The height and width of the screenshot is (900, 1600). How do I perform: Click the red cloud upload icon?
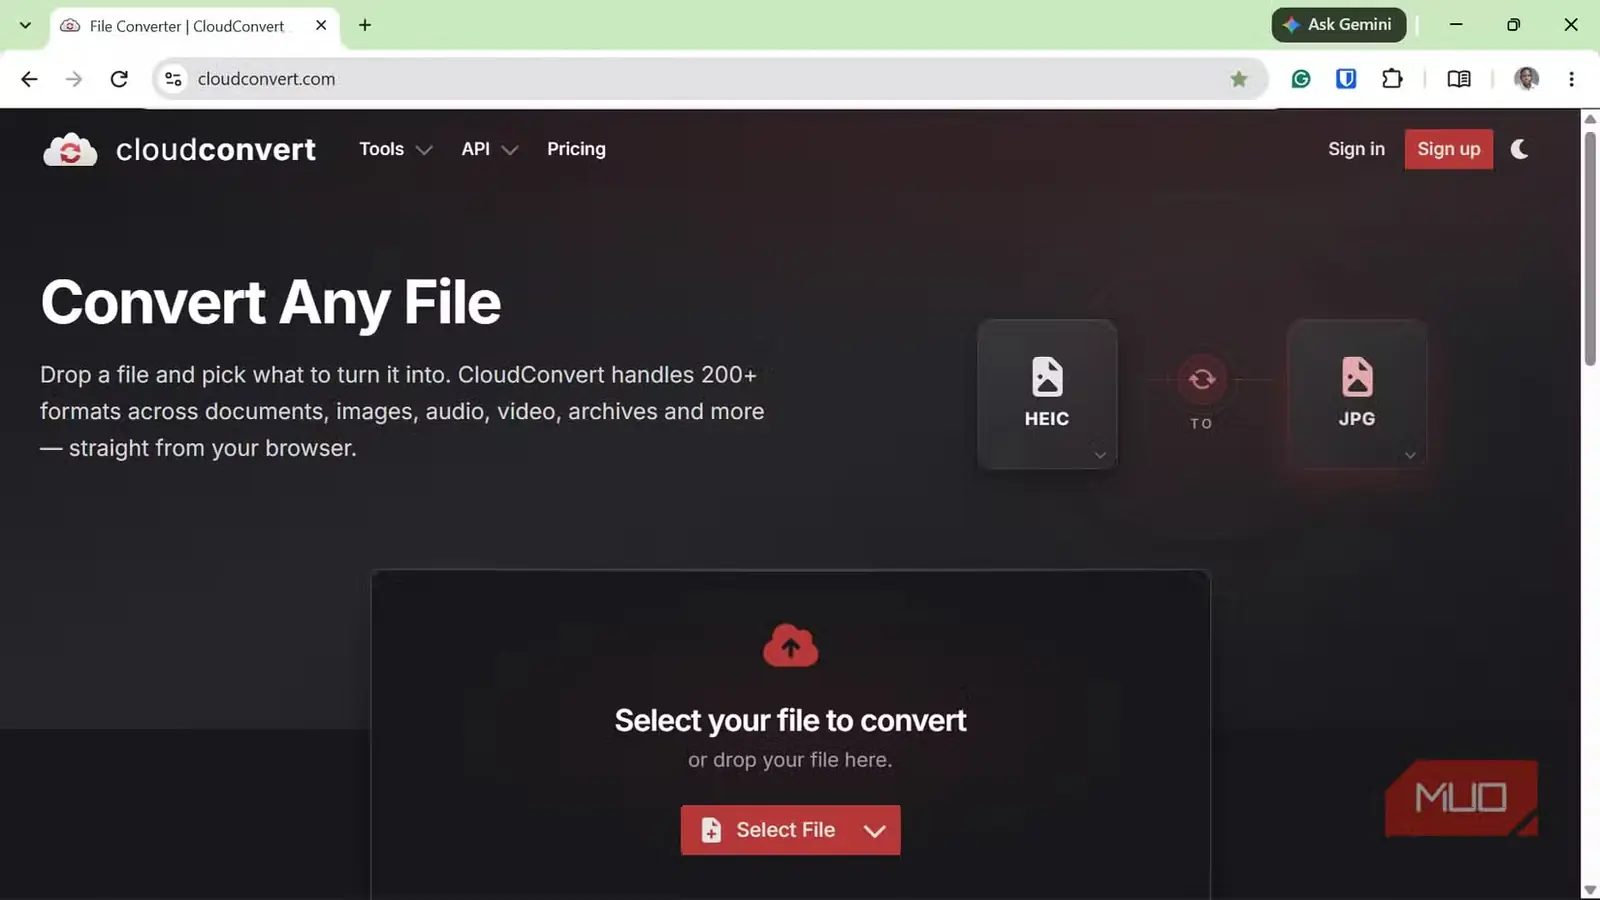tap(790, 646)
